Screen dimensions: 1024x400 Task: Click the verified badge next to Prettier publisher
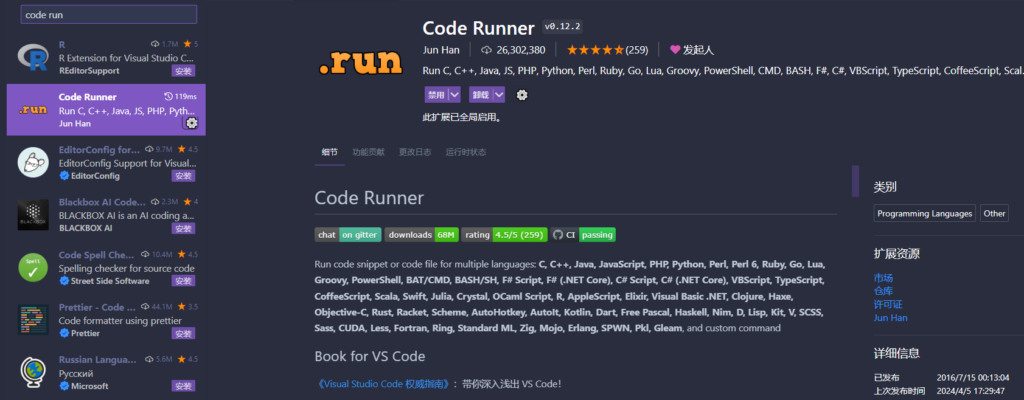click(x=64, y=333)
